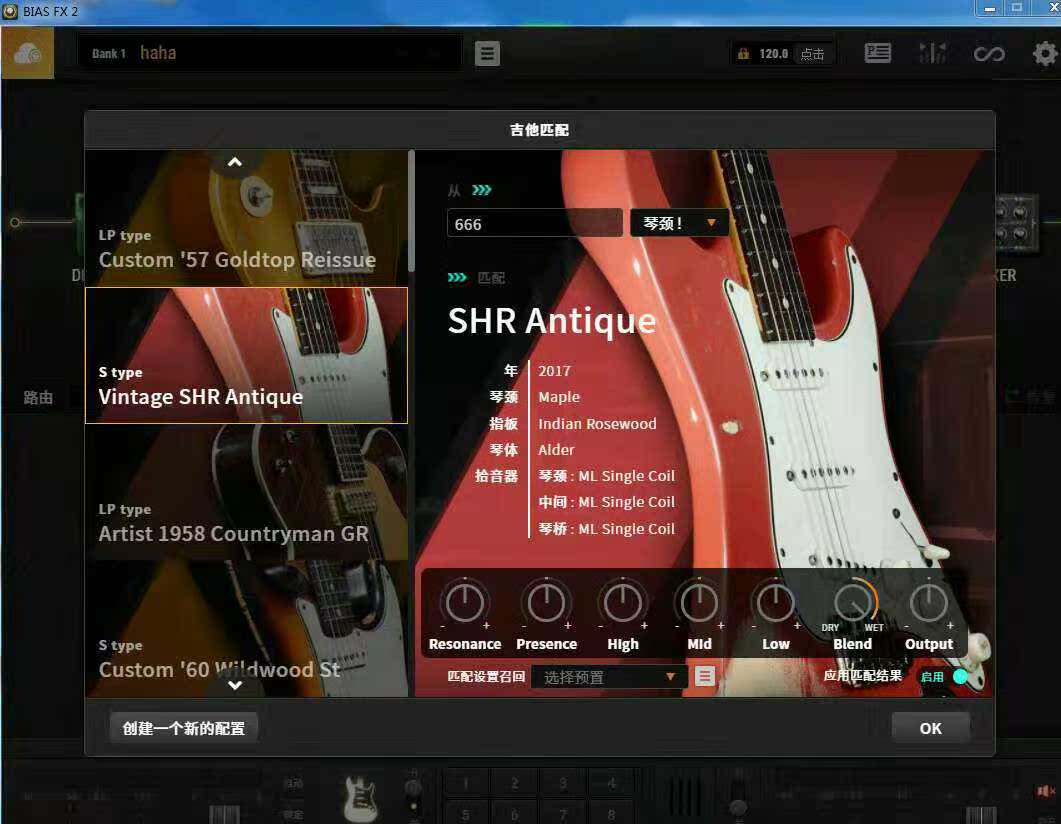Select scene slot 2 at bottom
The height and width of the screenshot is (824, 1061).
pyautogui.click(x=514, y=783)
